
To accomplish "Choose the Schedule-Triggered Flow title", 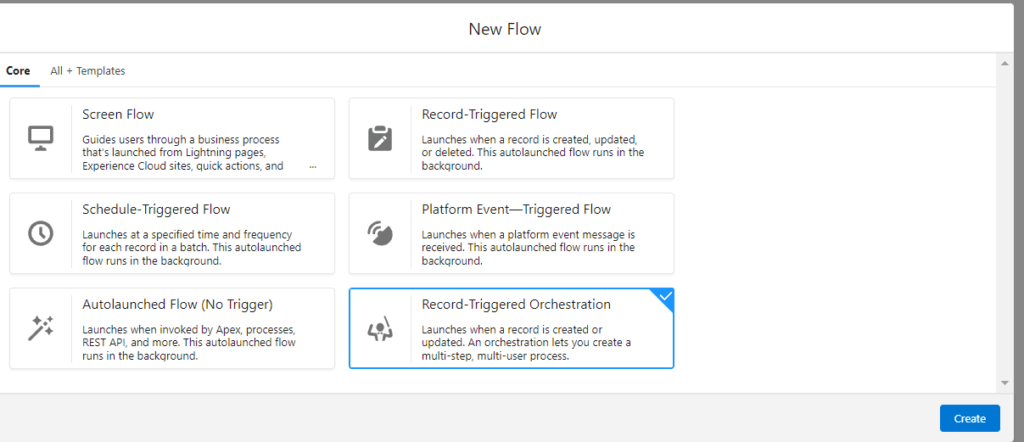I will [156, 210].
